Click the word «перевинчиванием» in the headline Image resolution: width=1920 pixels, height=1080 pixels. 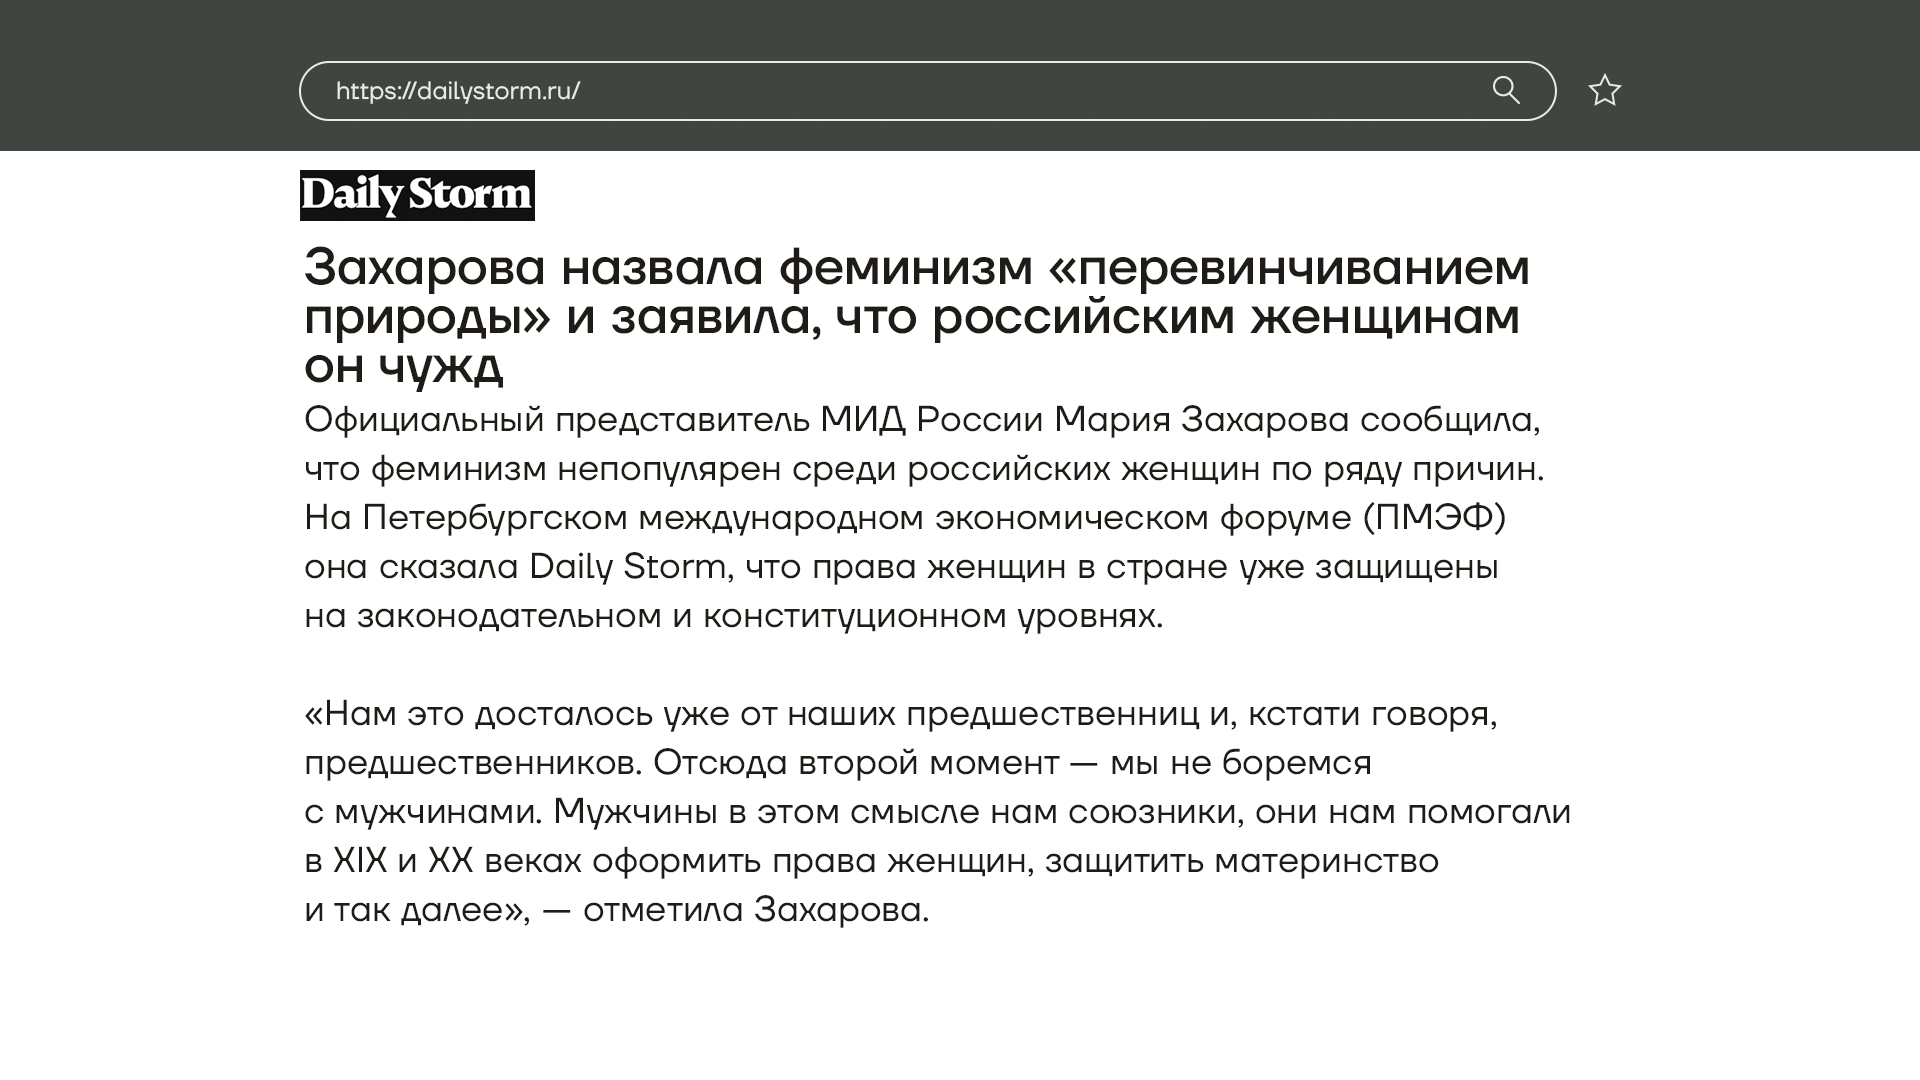[1288, 268]
